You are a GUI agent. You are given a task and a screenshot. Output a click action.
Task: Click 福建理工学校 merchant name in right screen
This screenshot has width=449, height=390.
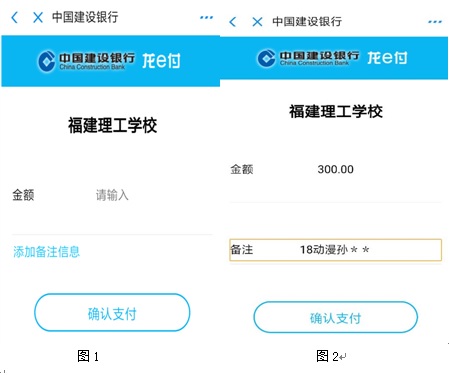click(336, 111)
